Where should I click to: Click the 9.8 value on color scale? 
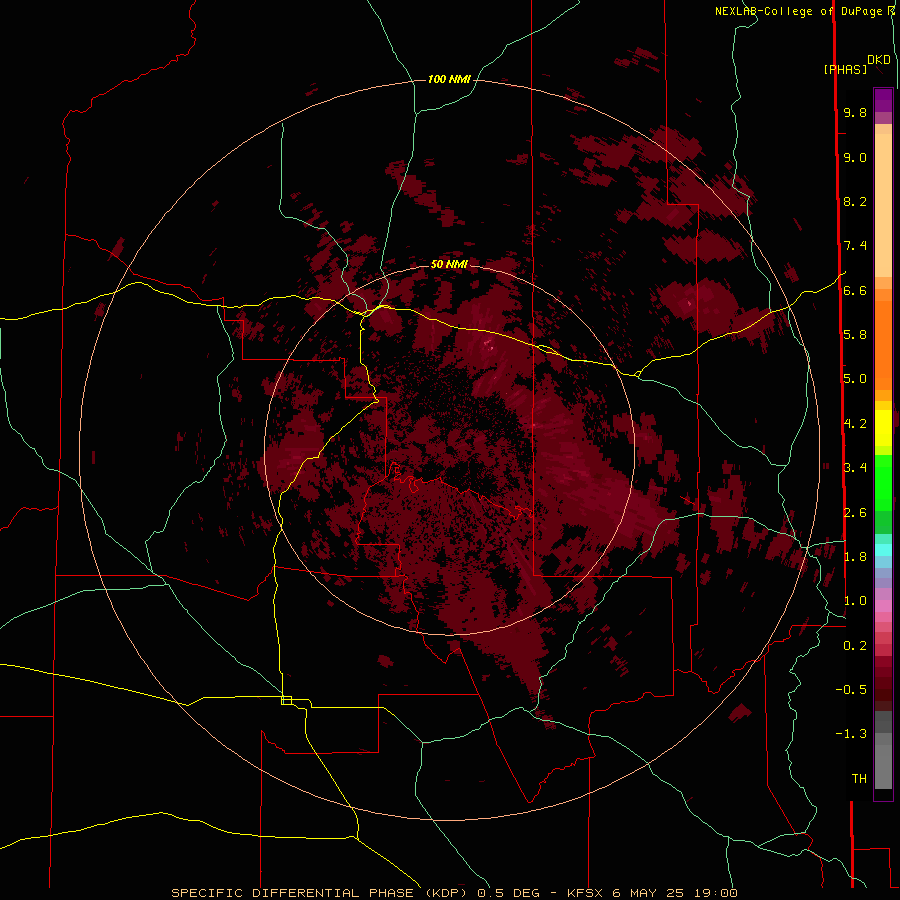coord(855,112)
